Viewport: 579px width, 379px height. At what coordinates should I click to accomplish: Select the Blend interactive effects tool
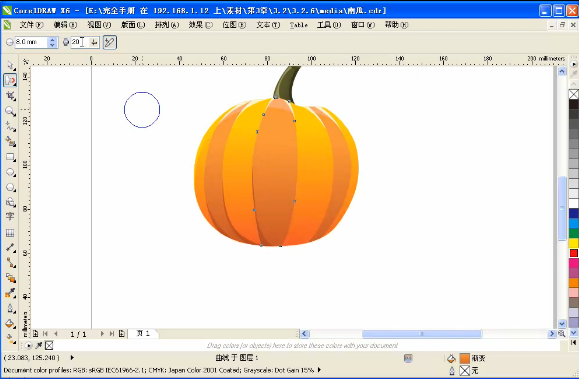[x=10, y=278]
